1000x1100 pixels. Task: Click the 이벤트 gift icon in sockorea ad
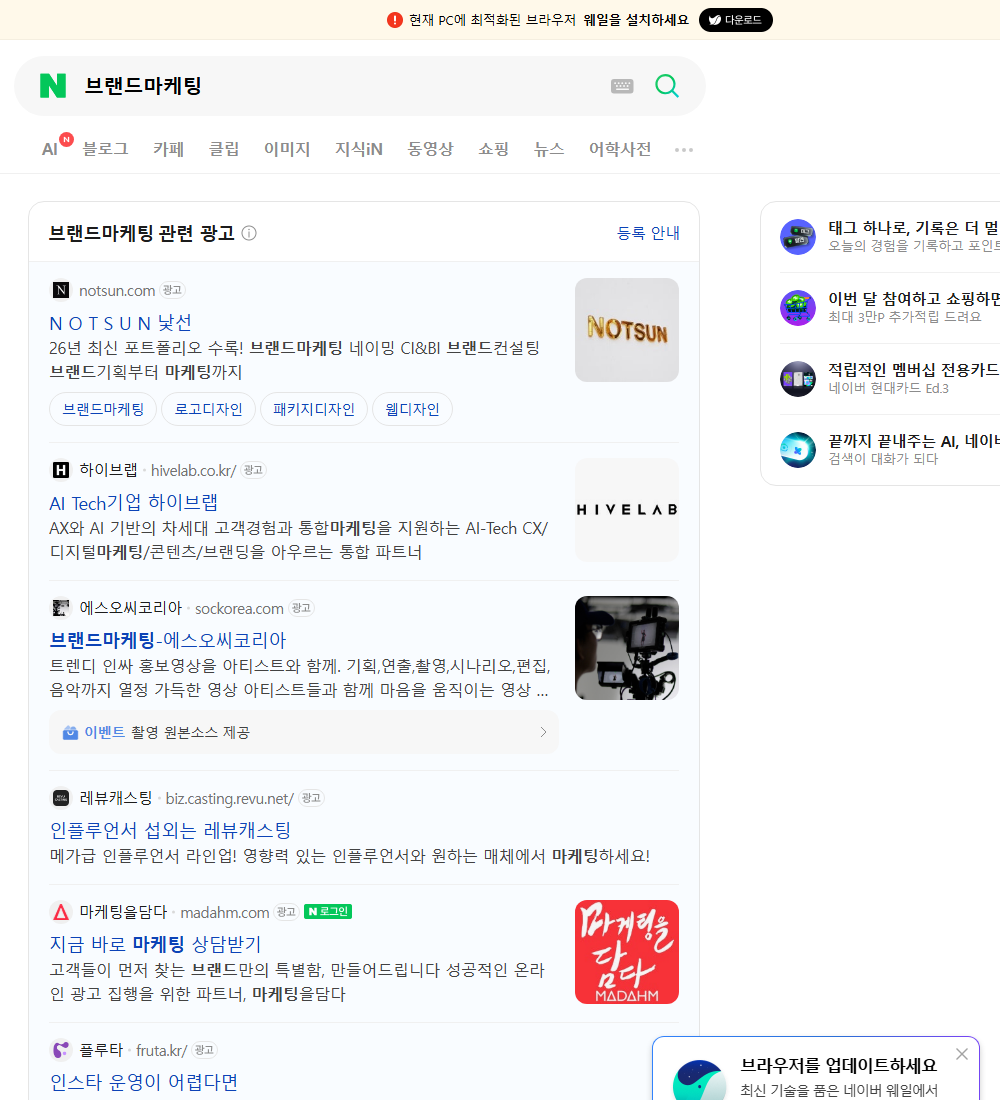pyautogui.click(x=70, y=732)
